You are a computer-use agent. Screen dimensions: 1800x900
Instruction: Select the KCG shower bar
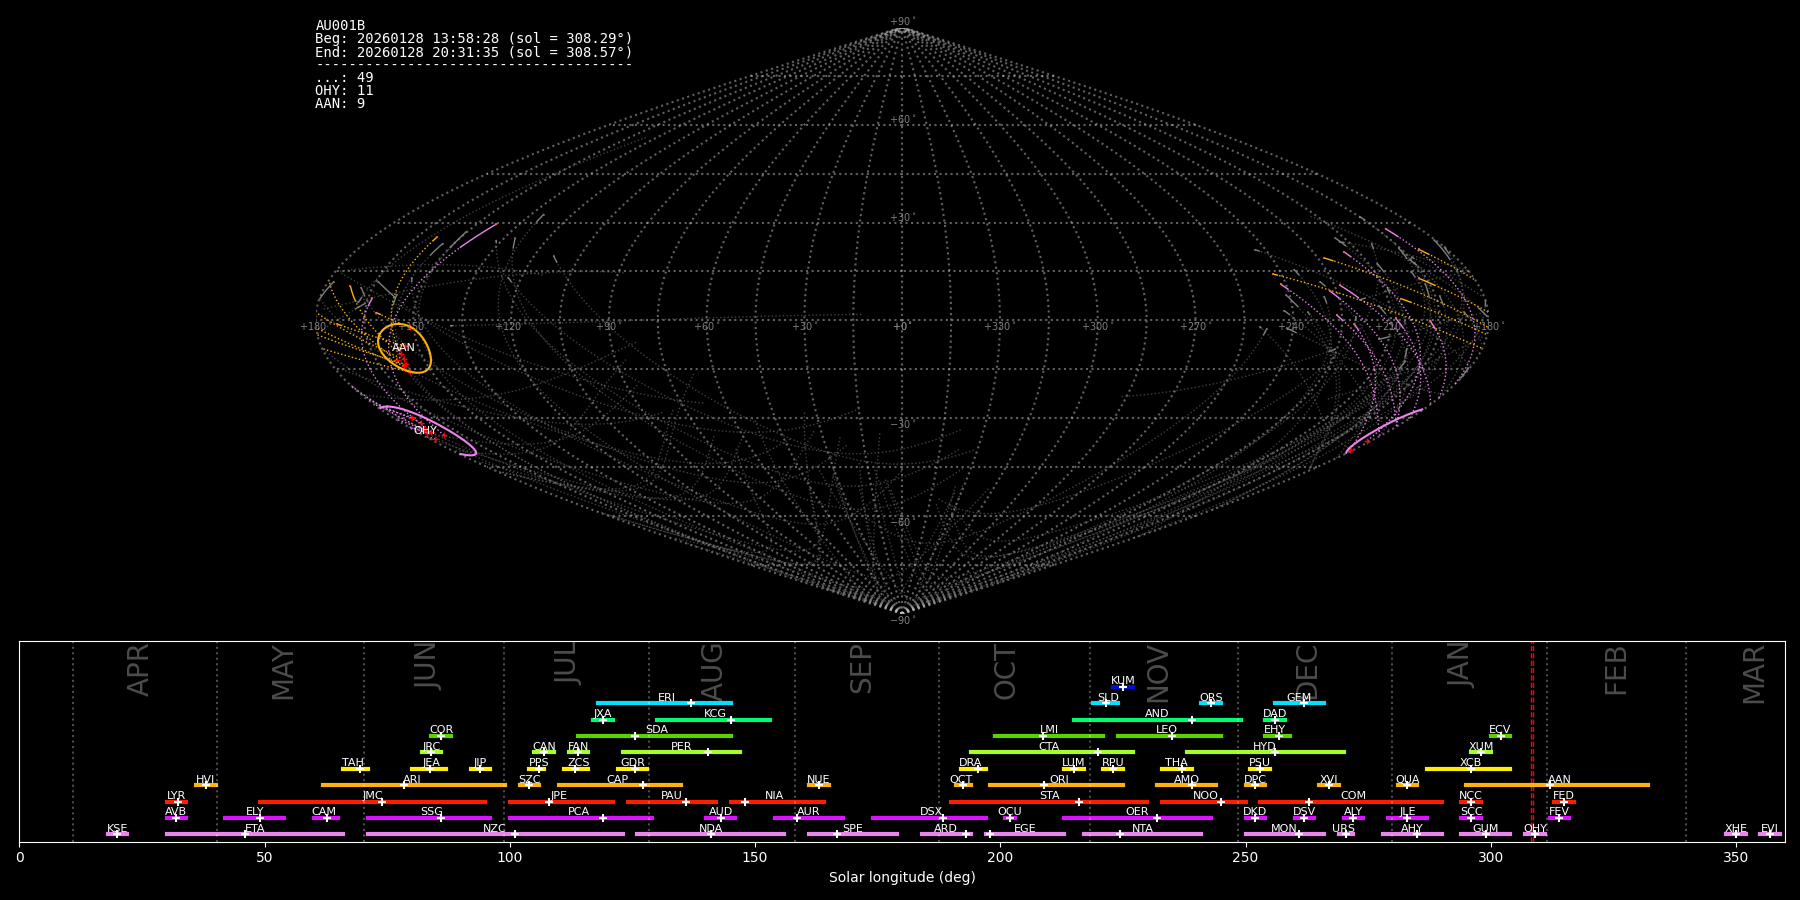(713, 720)
